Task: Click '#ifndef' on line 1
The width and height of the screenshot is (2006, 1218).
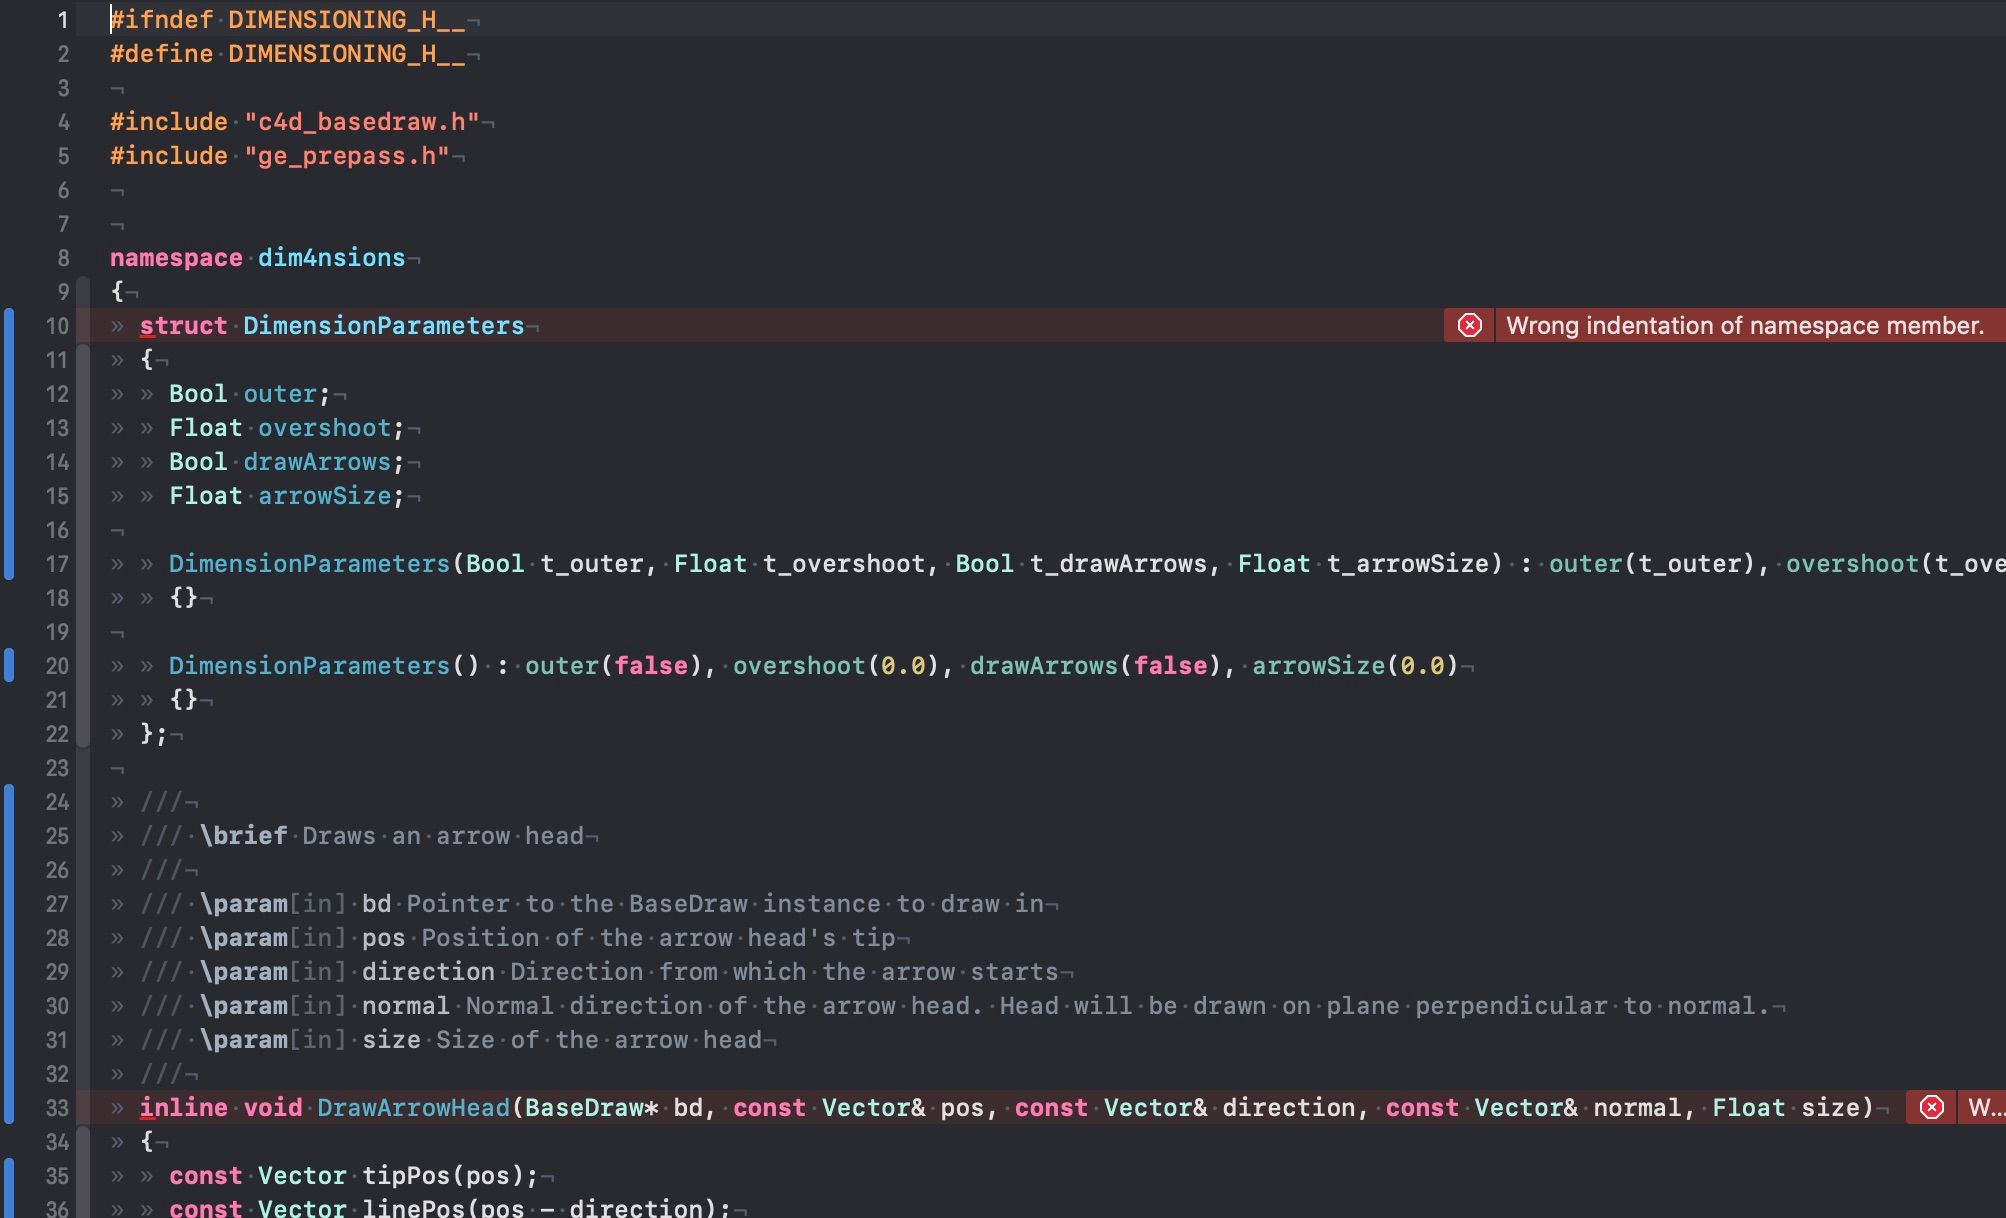Action: click(161, 20)
